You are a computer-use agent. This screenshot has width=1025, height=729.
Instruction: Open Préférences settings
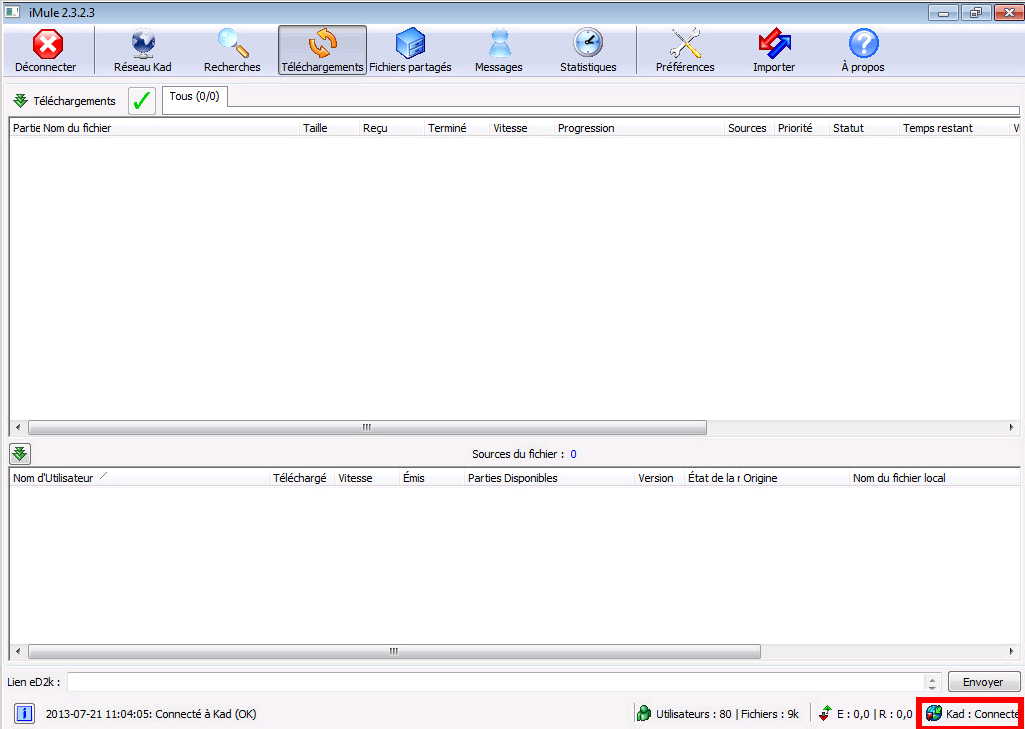[685, 50]
